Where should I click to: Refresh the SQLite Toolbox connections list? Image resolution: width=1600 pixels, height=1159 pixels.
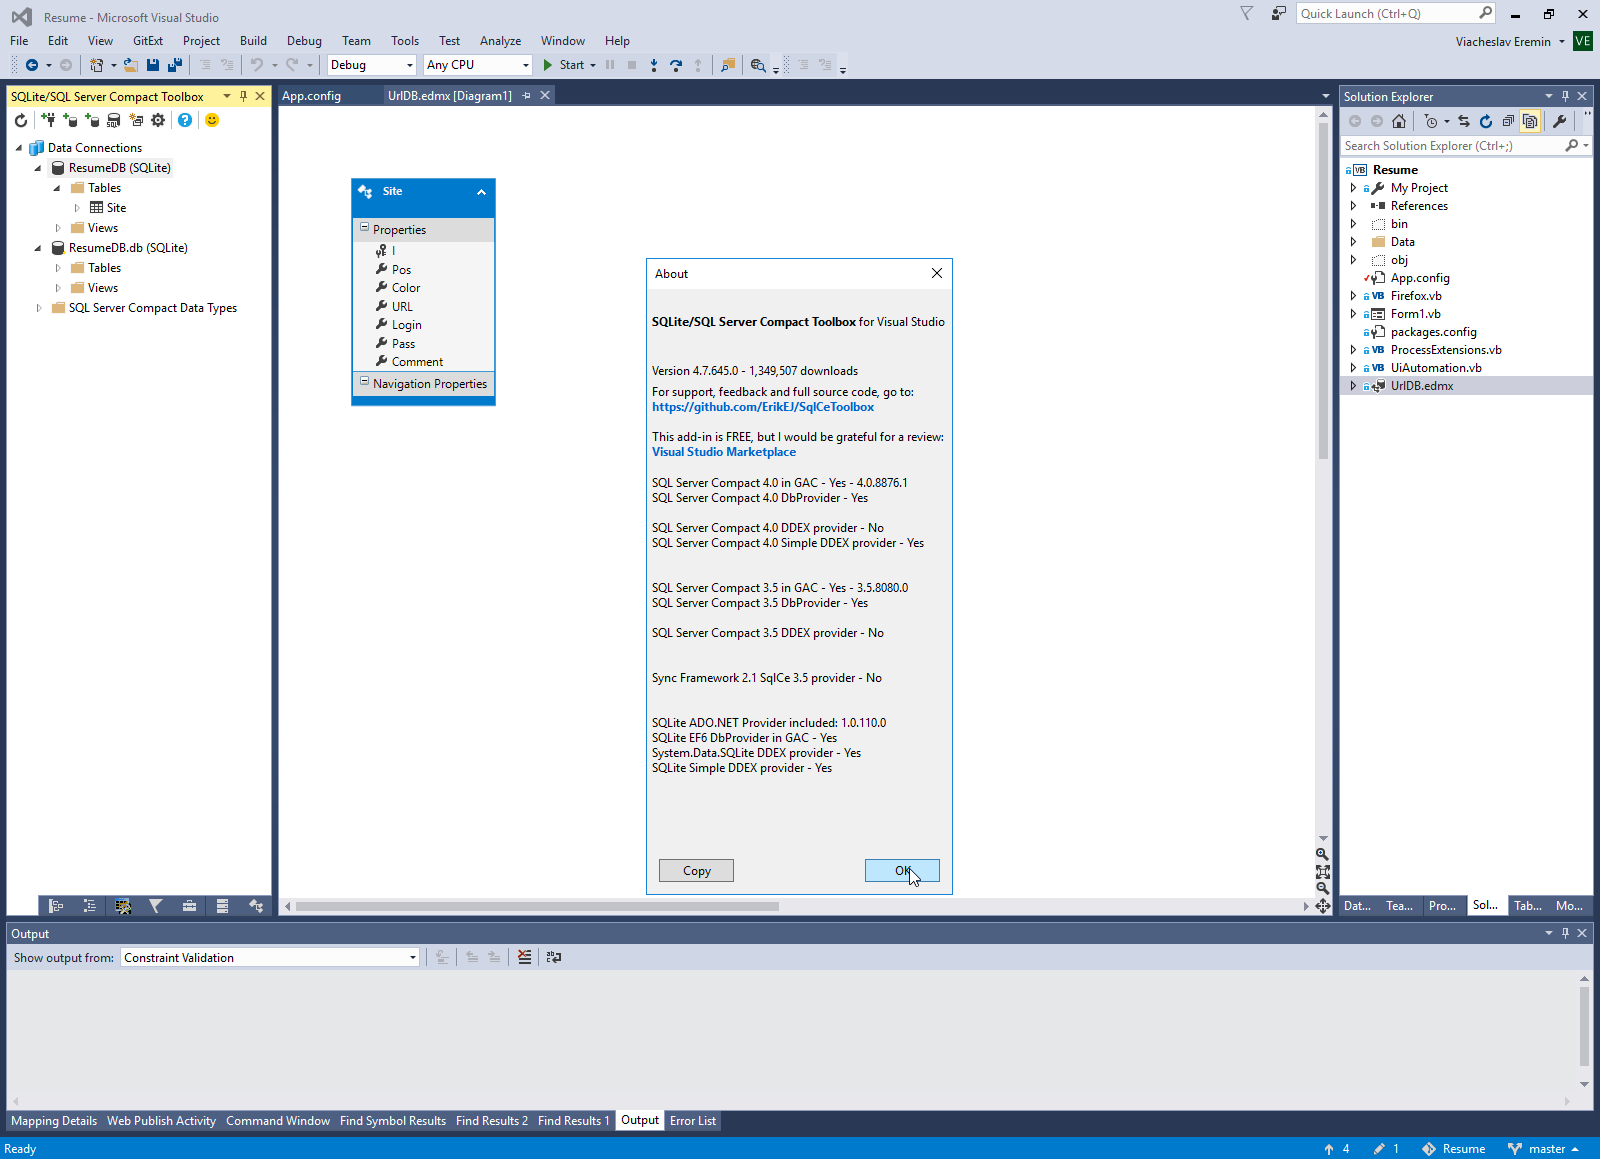[x=21, y=120]
